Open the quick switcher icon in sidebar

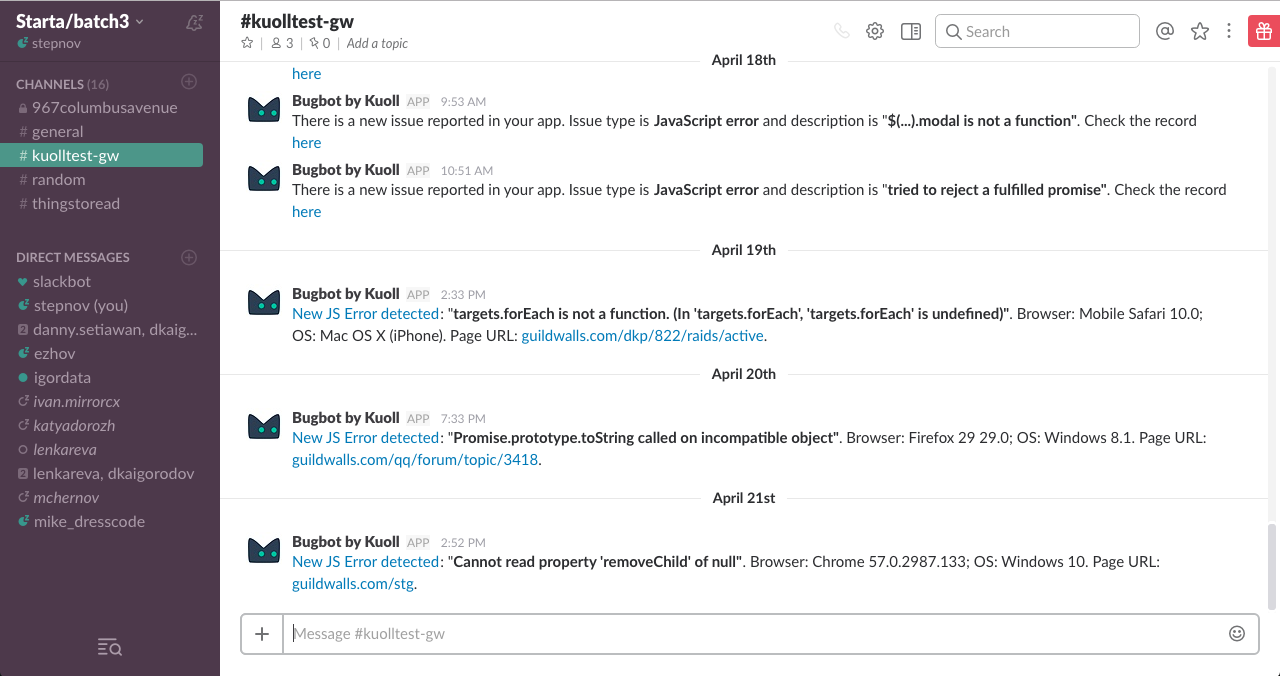tap(110, 648)
